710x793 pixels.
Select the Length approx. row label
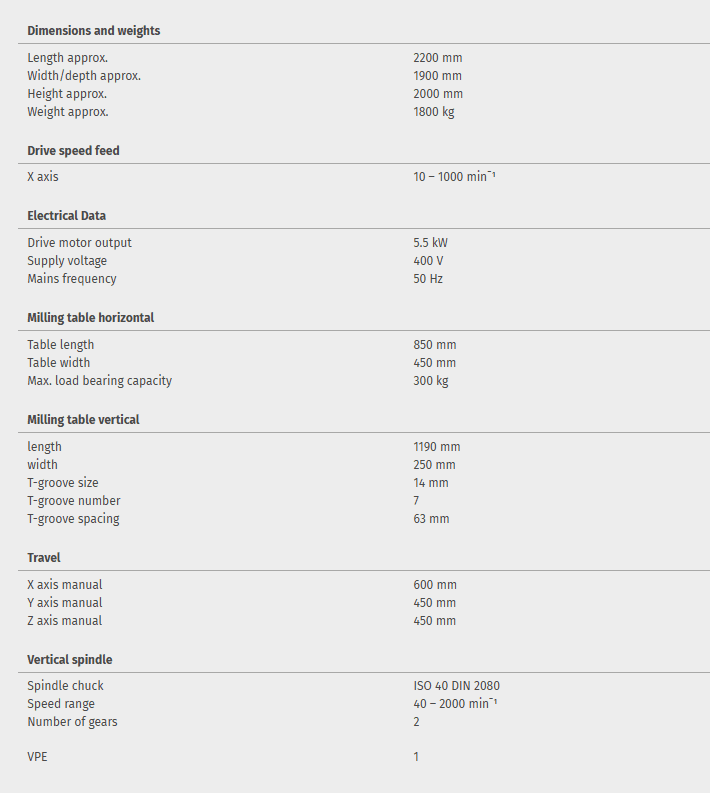tap(68, 58)
